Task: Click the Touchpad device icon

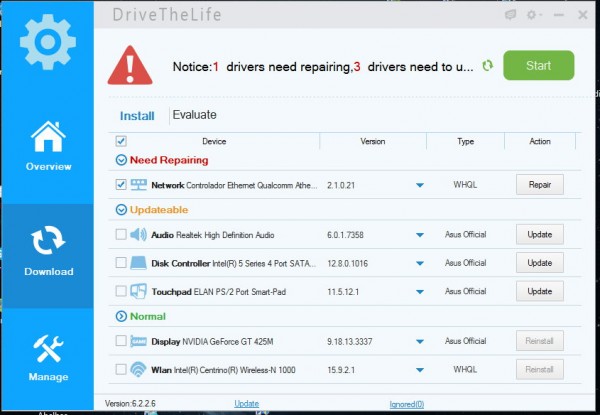Action: [138, 291]
